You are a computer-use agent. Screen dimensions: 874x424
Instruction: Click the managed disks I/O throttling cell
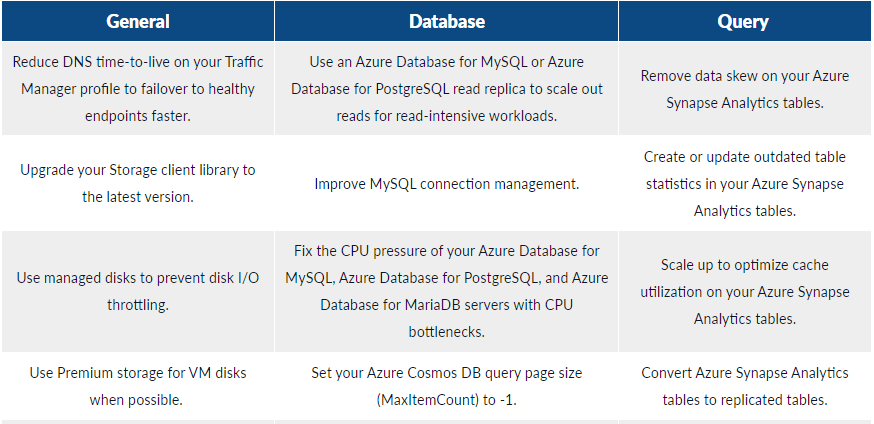click(137, 291)
